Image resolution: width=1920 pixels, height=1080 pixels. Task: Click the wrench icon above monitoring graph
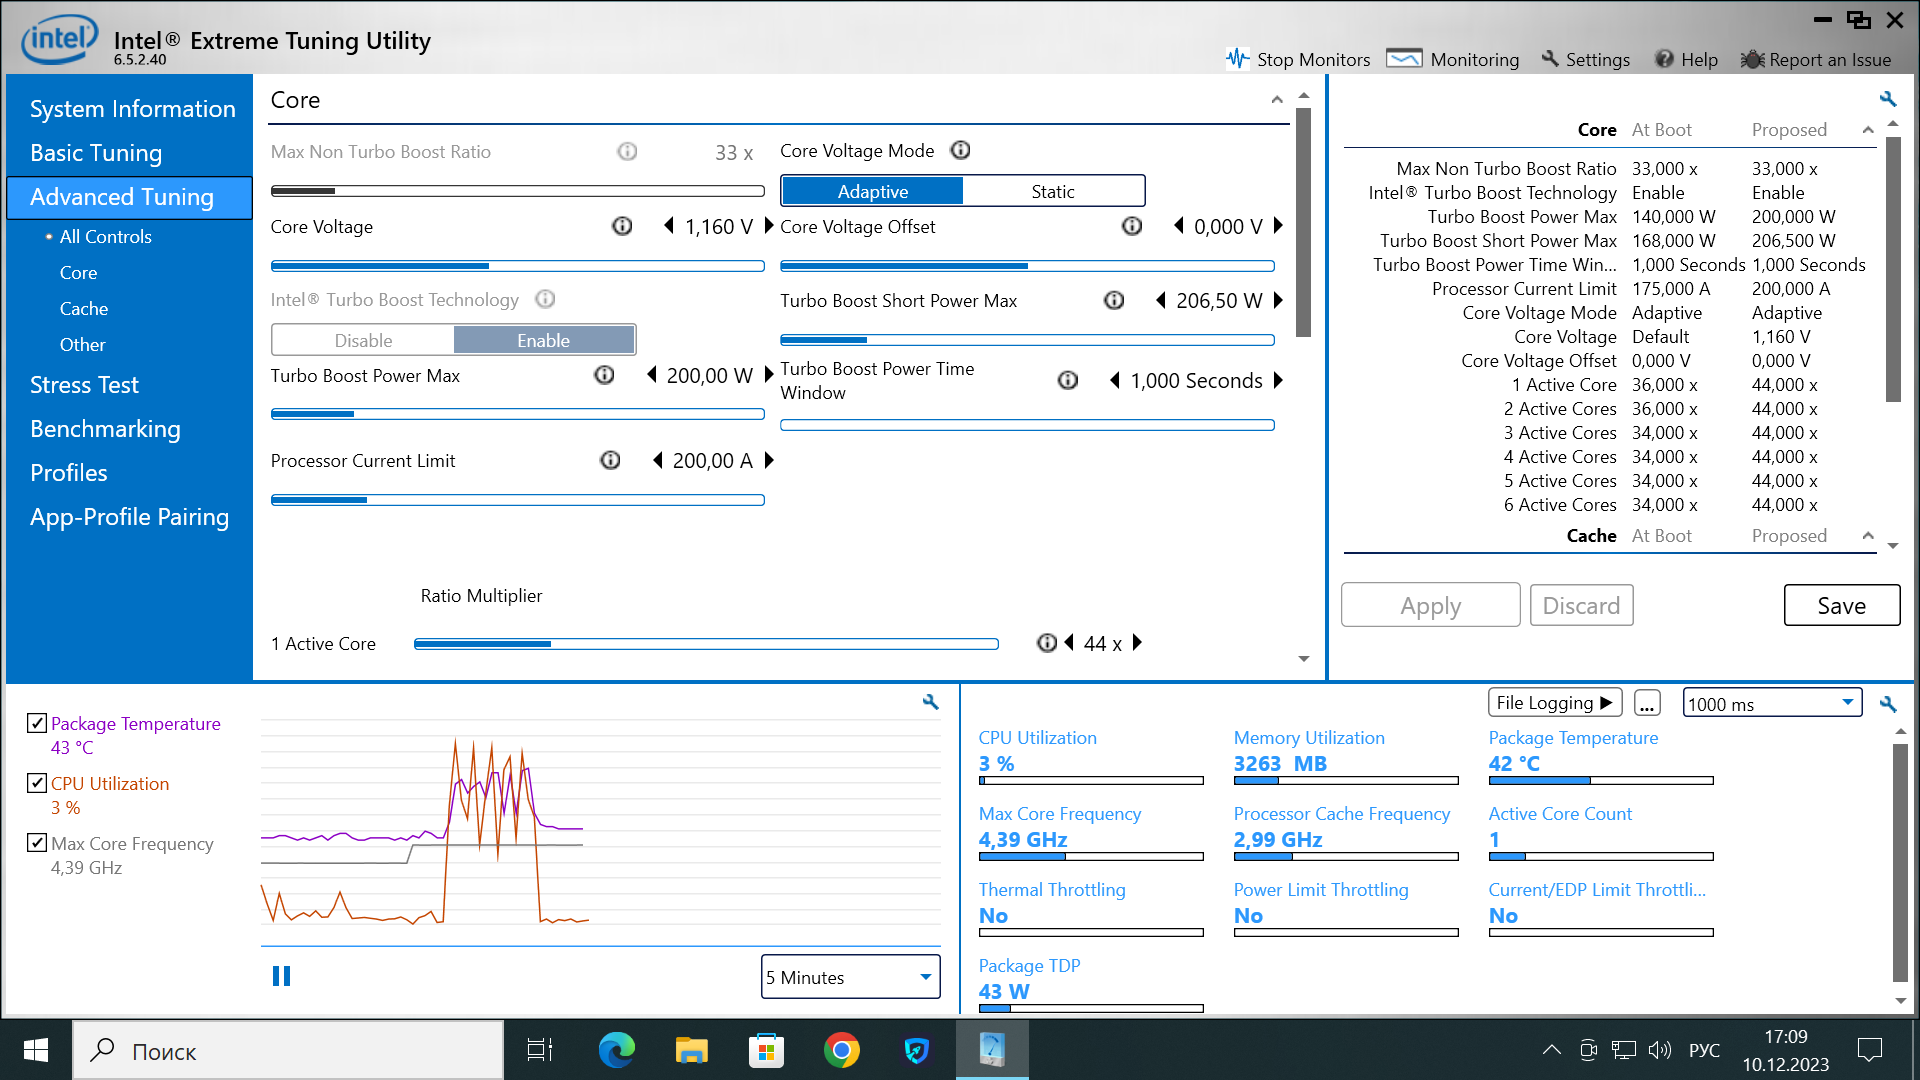pos(930,702)
